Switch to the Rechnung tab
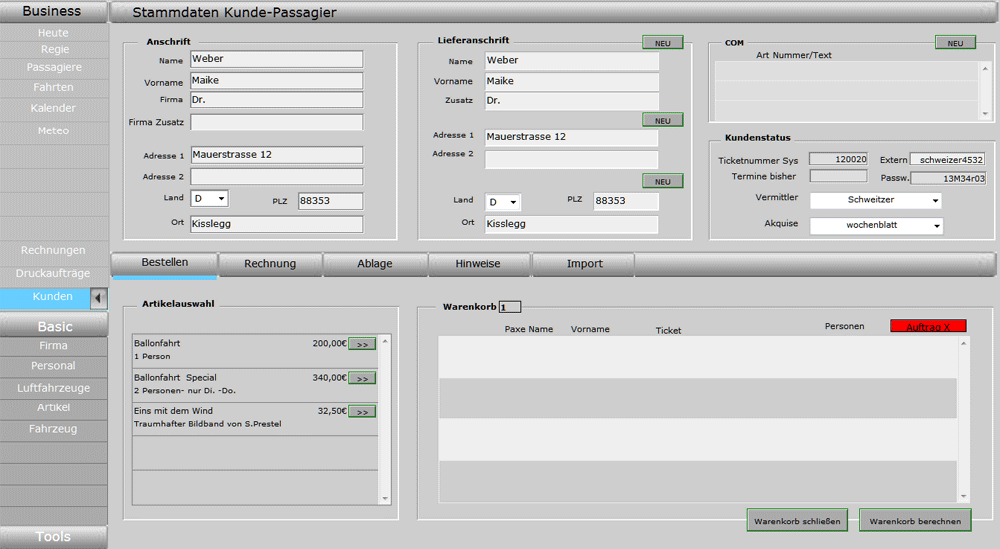 pyautogui.click(x=270, y=264)
